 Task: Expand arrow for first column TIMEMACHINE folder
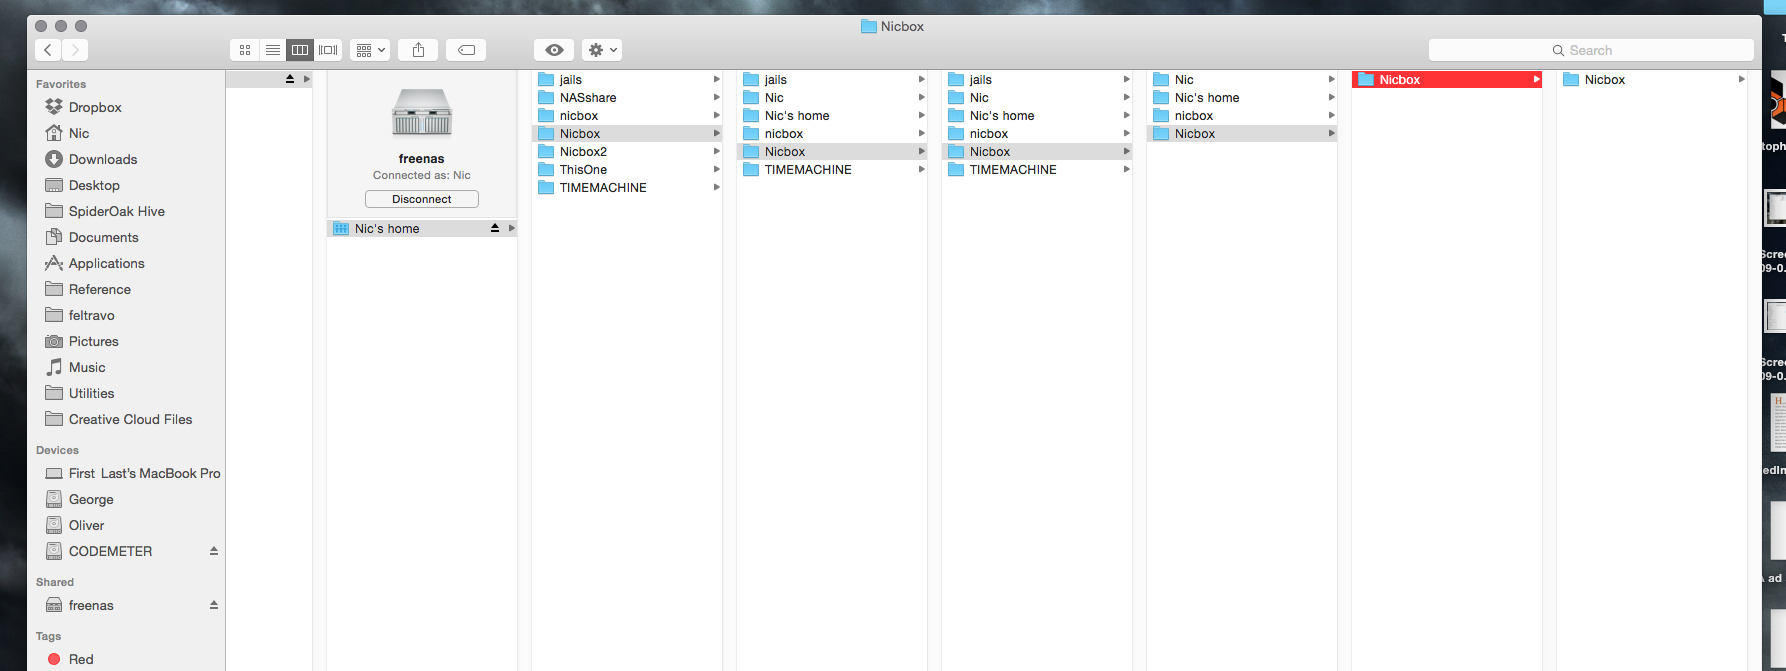point(716,187)
